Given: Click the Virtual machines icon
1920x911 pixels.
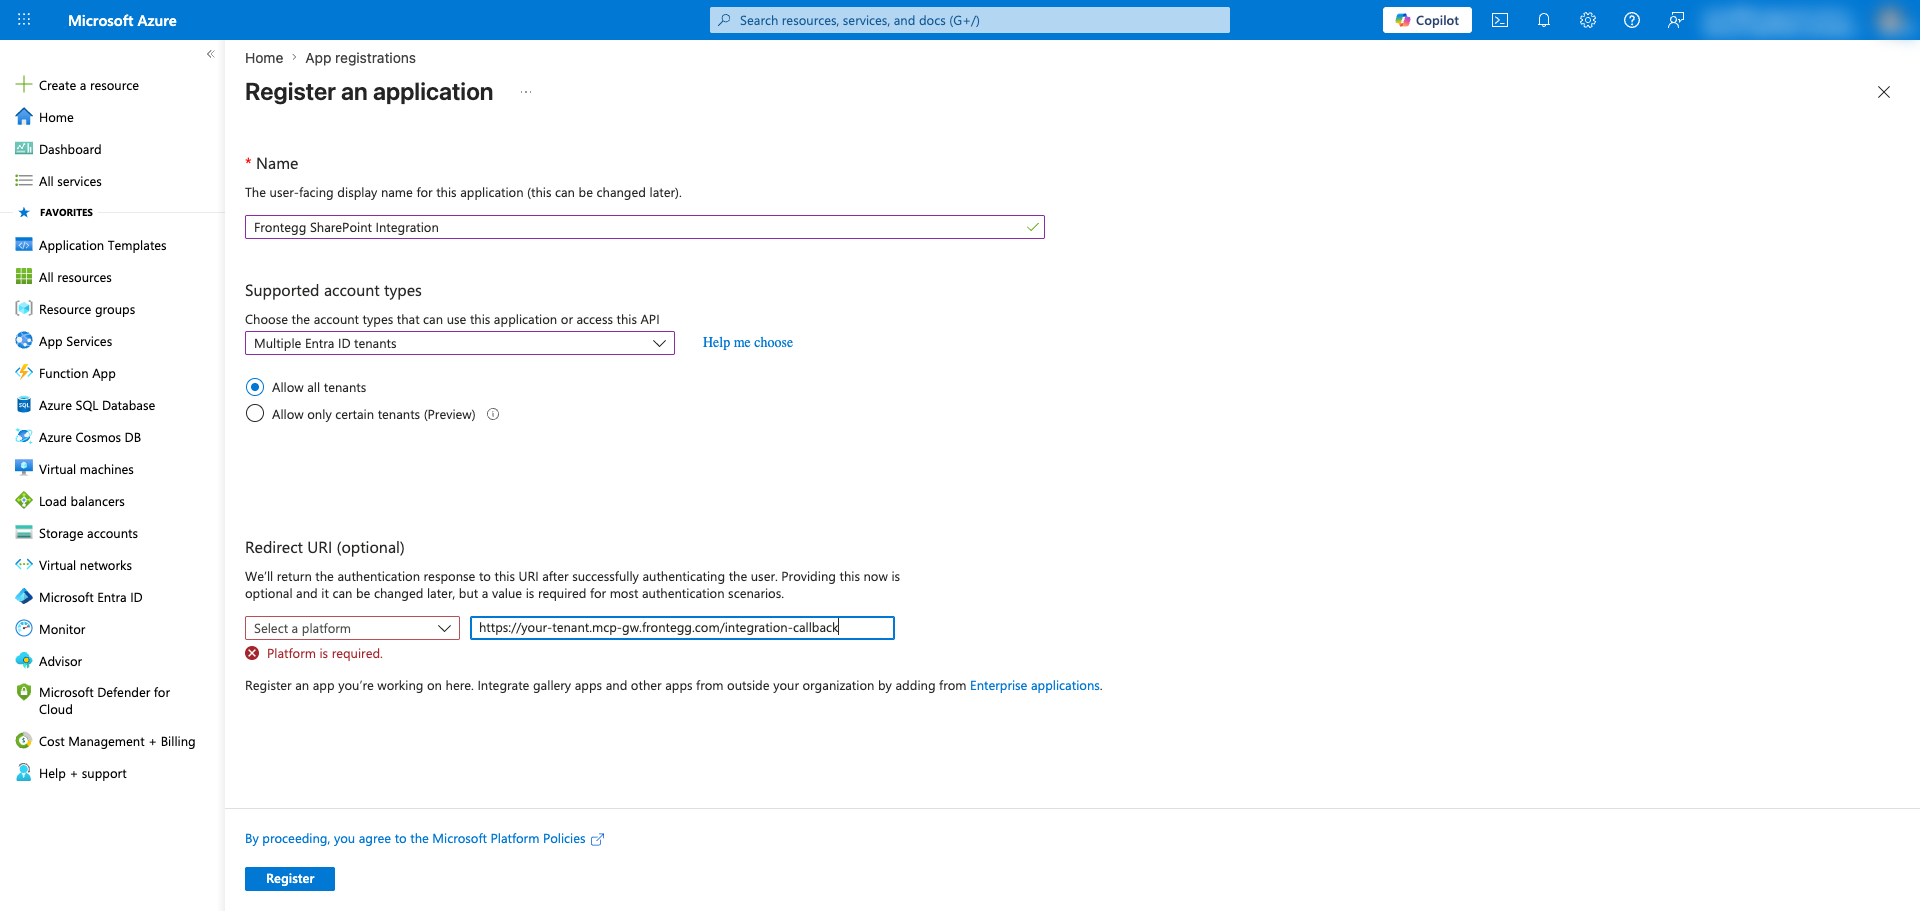Looking at the screenshot, I should tap(24, 469).
